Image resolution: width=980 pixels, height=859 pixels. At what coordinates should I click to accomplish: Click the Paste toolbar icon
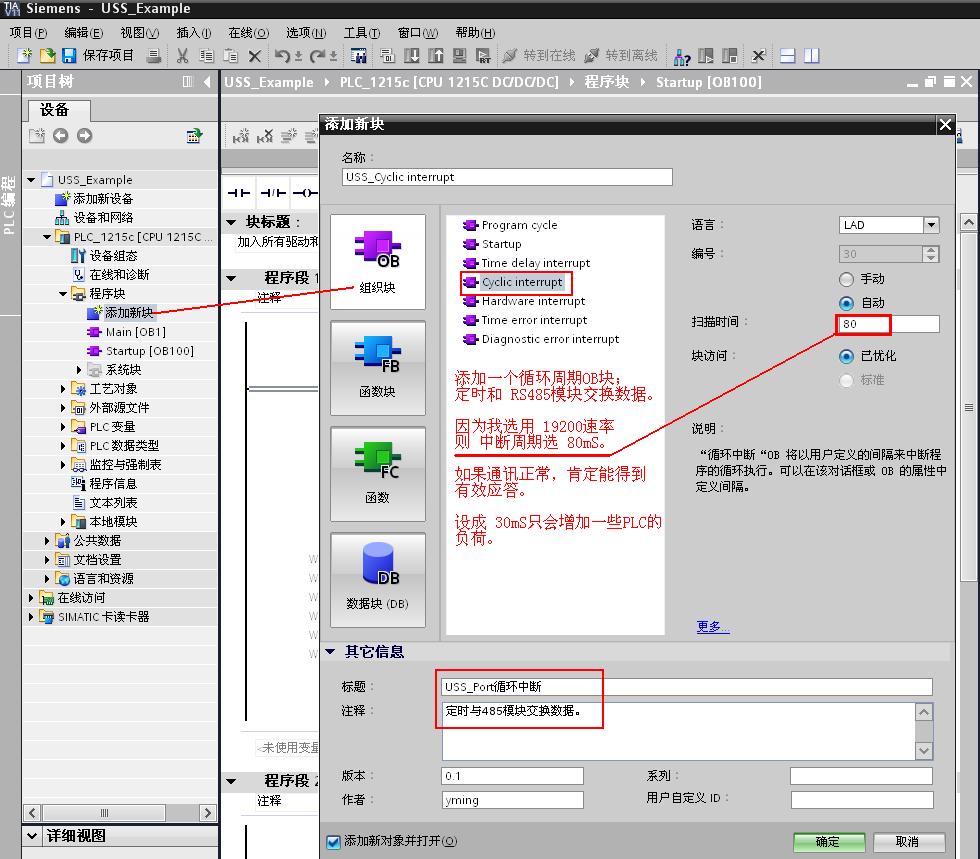231,56
